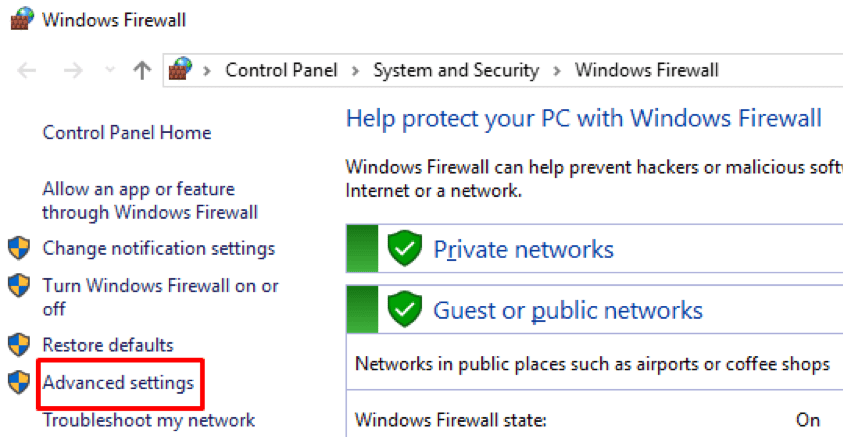The height and width of the screenshot is (437, 843).
Task: Select System and Security in the breadcrumb
Action: click(x=455, y=70)
